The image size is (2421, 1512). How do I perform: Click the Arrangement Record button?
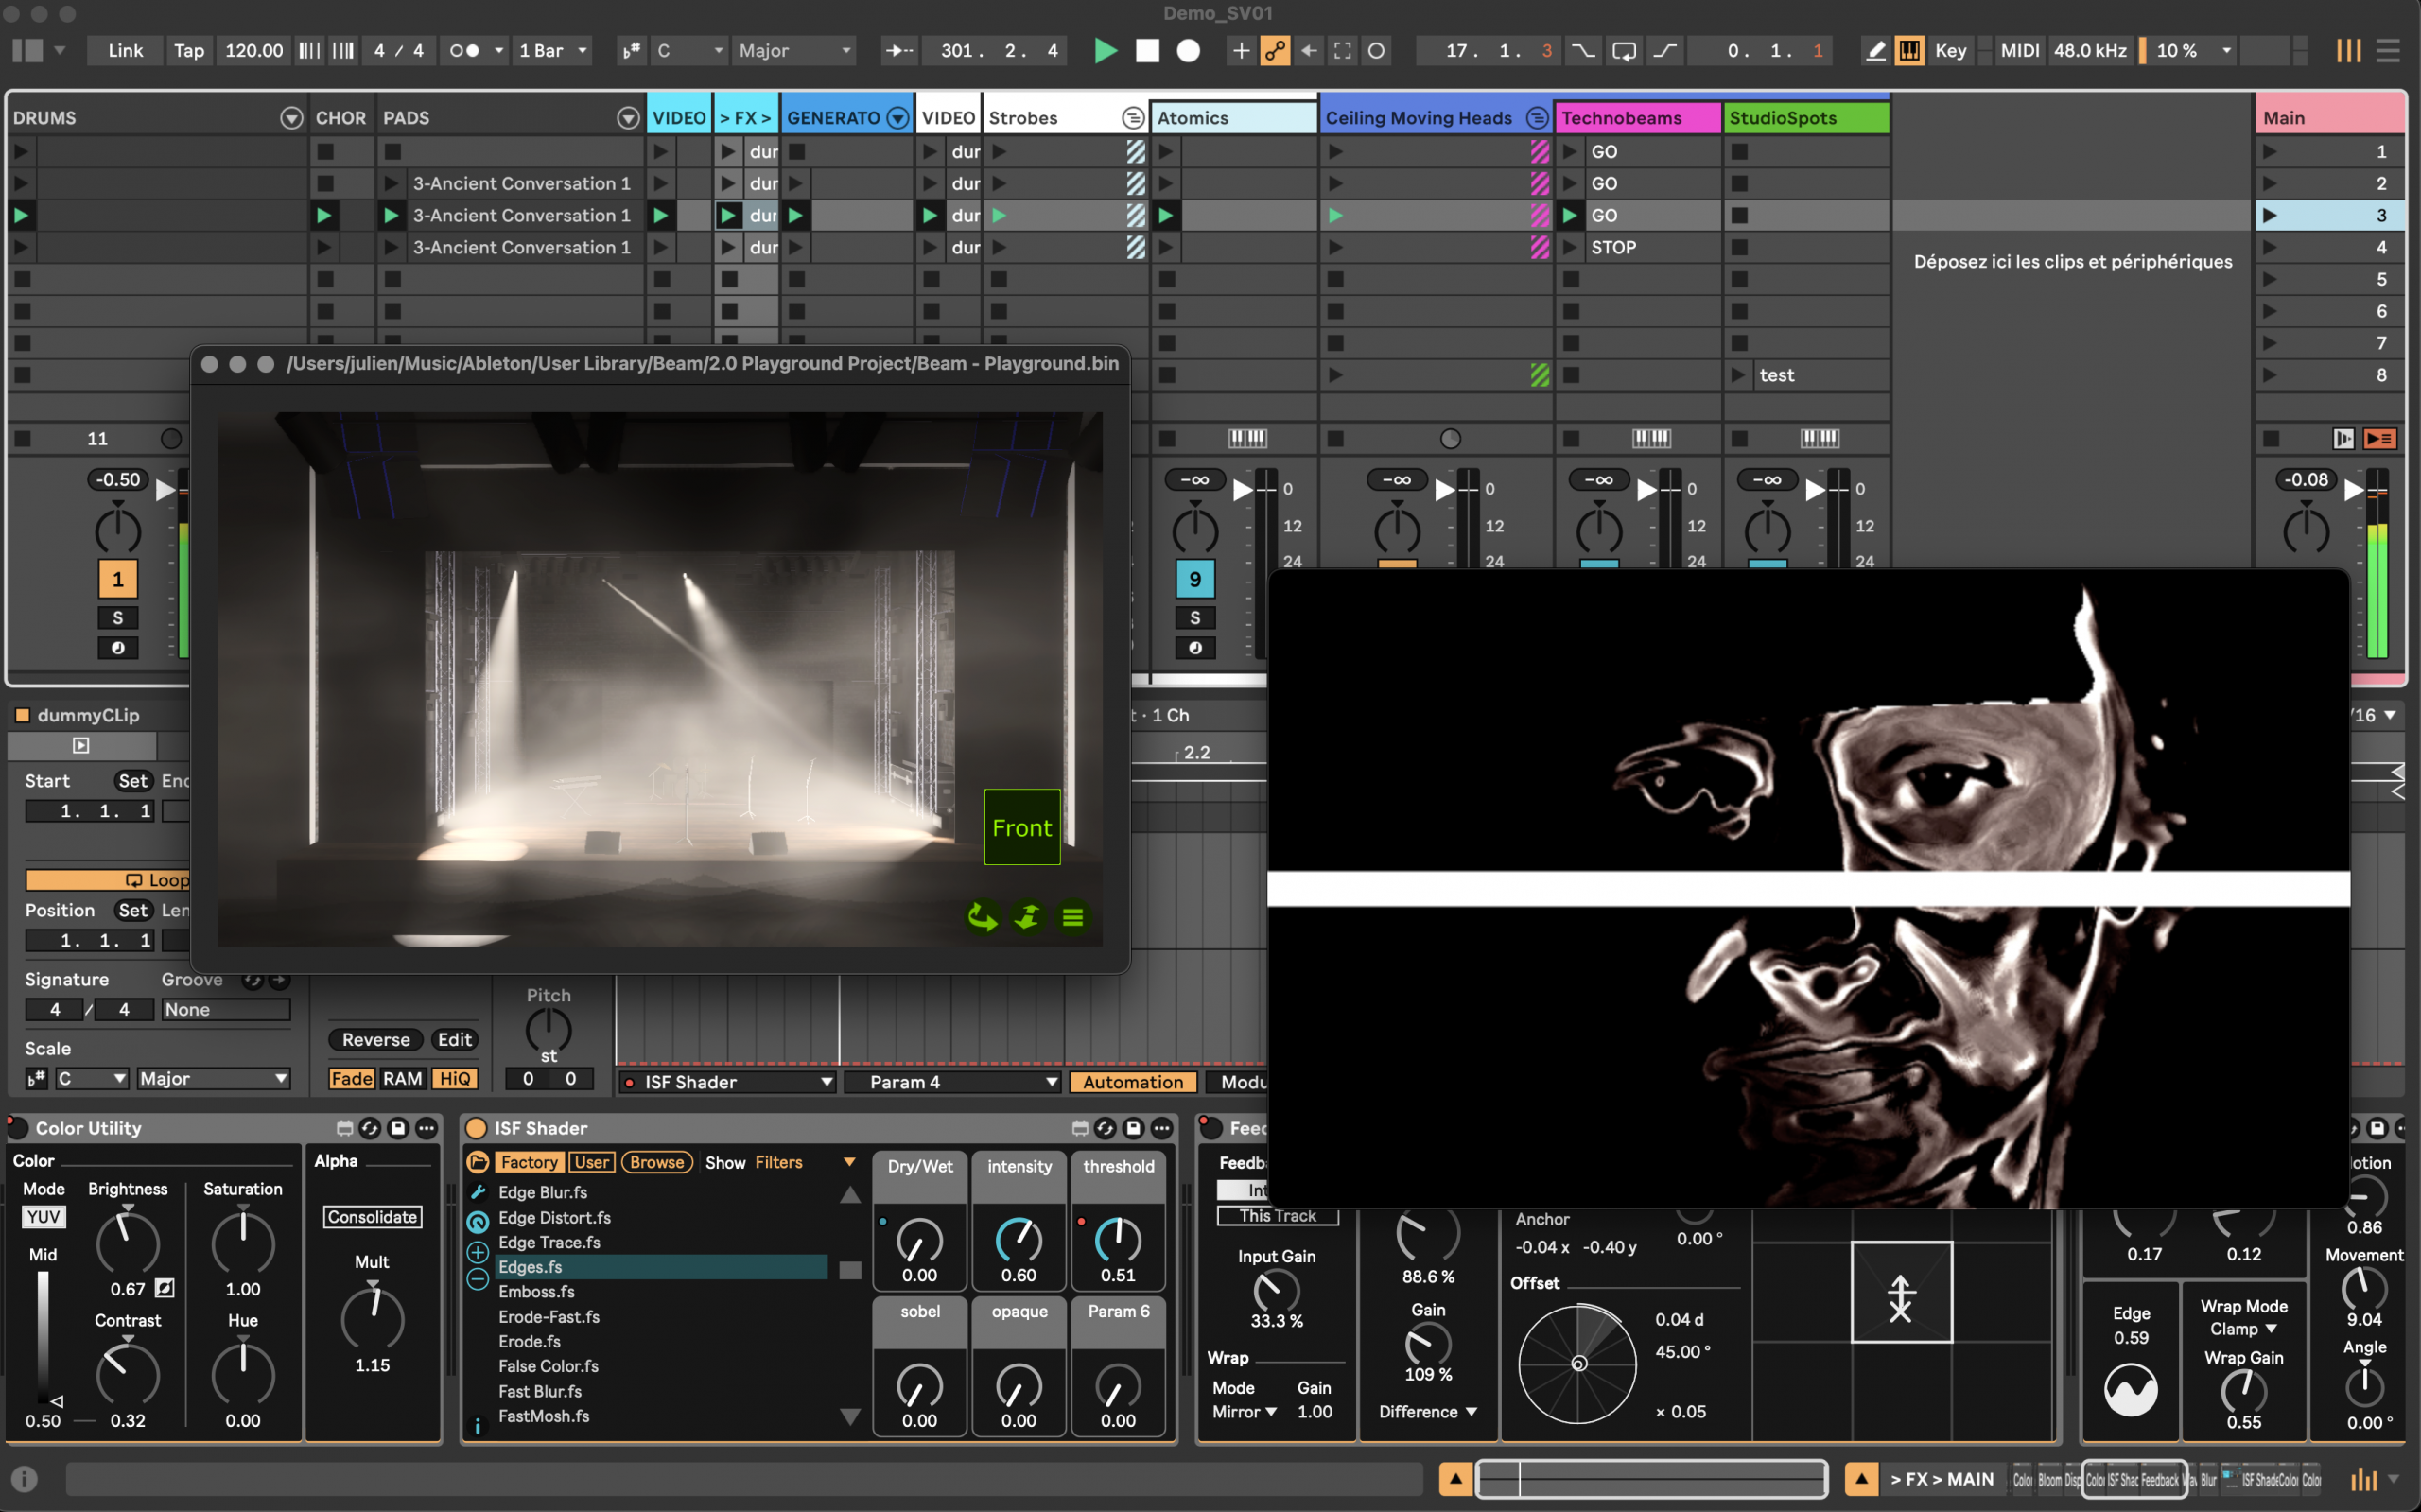pos(1188,50)
